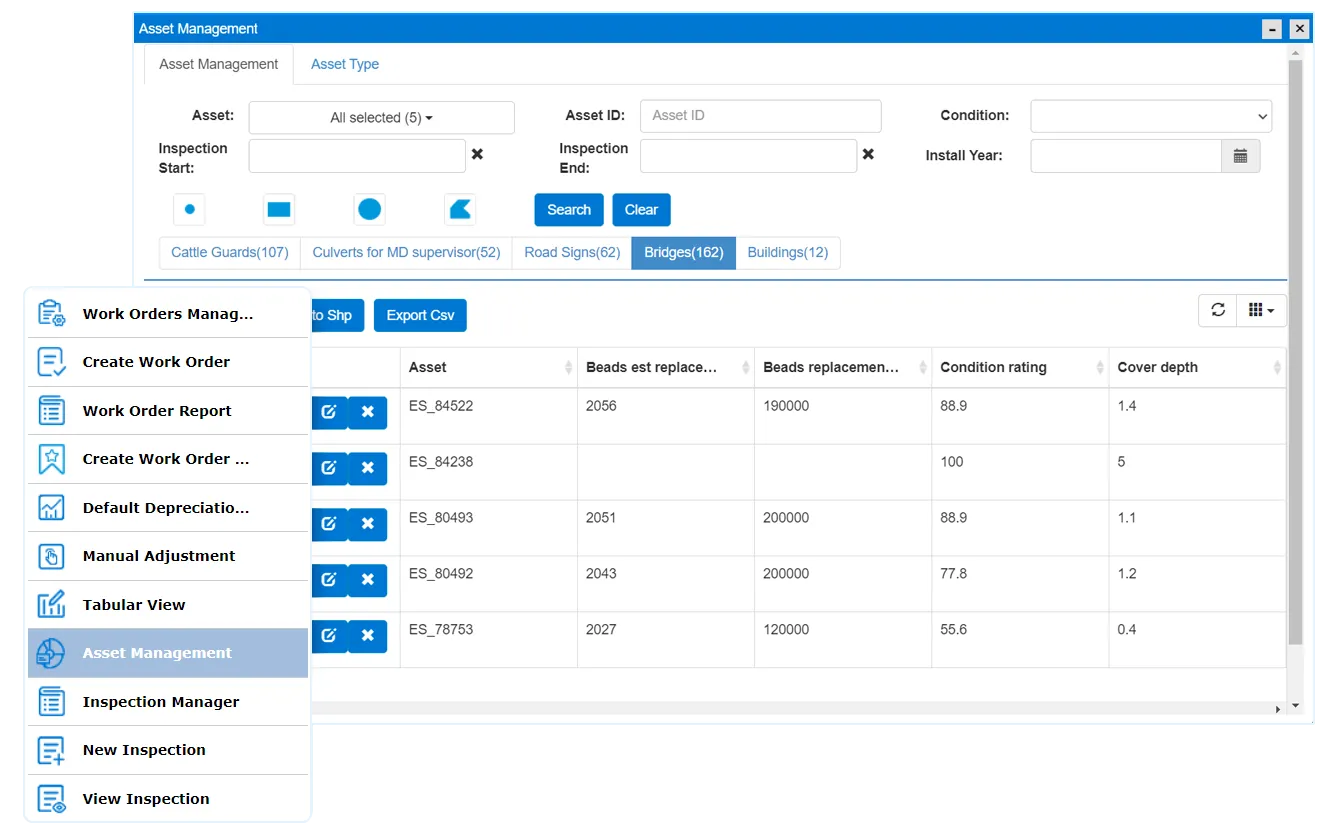
Task: Sort by the Asset column header
Action: coord(489,367)
